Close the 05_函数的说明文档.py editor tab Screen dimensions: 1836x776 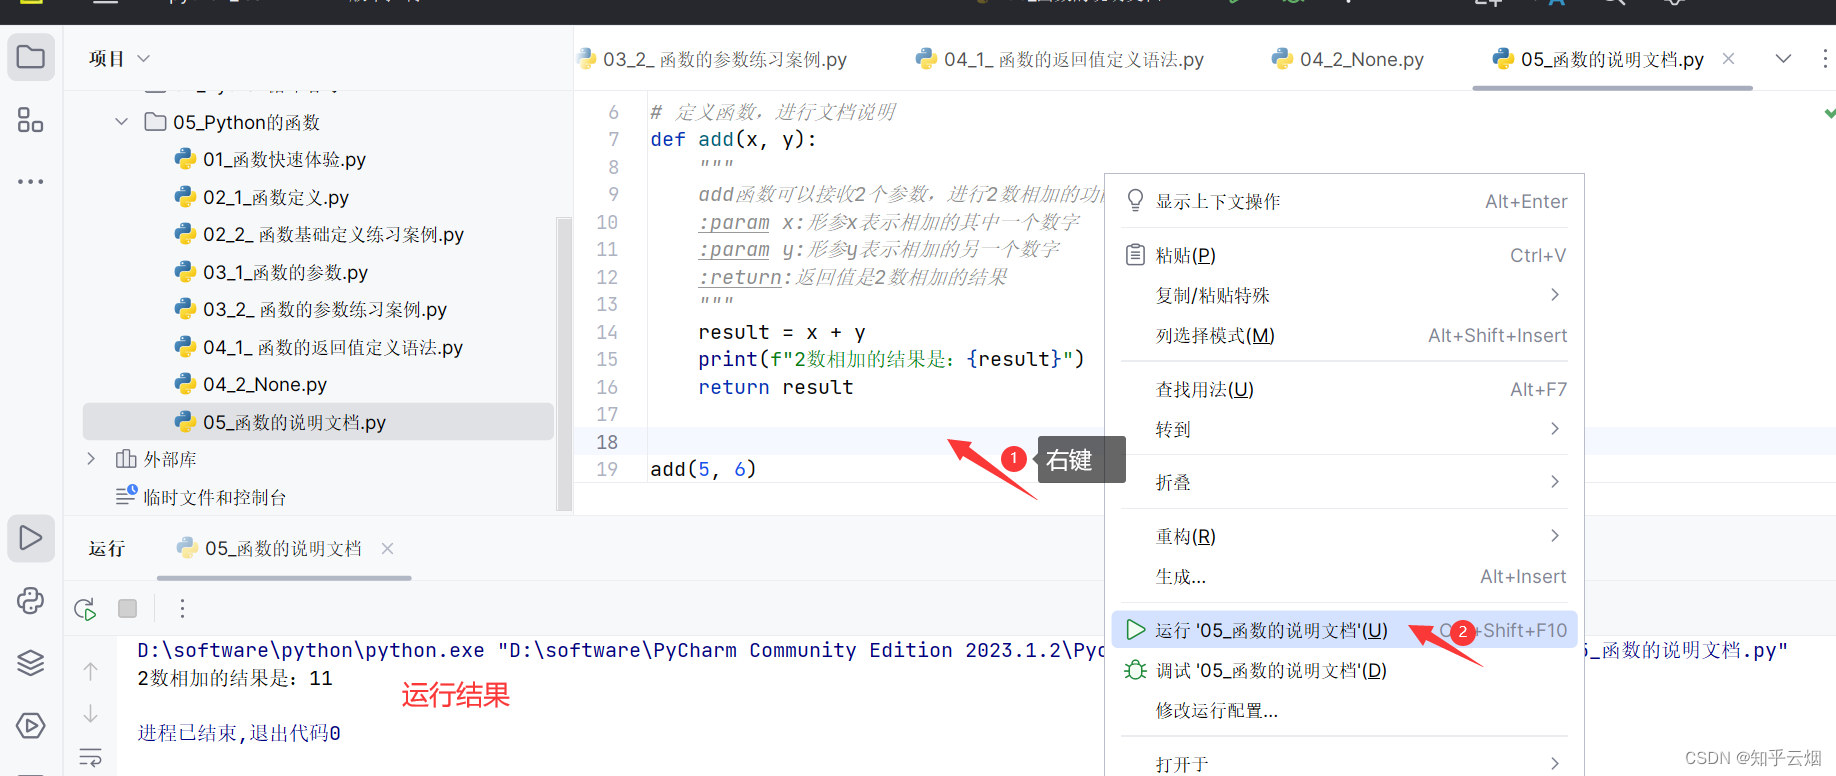click(1728, 59)
